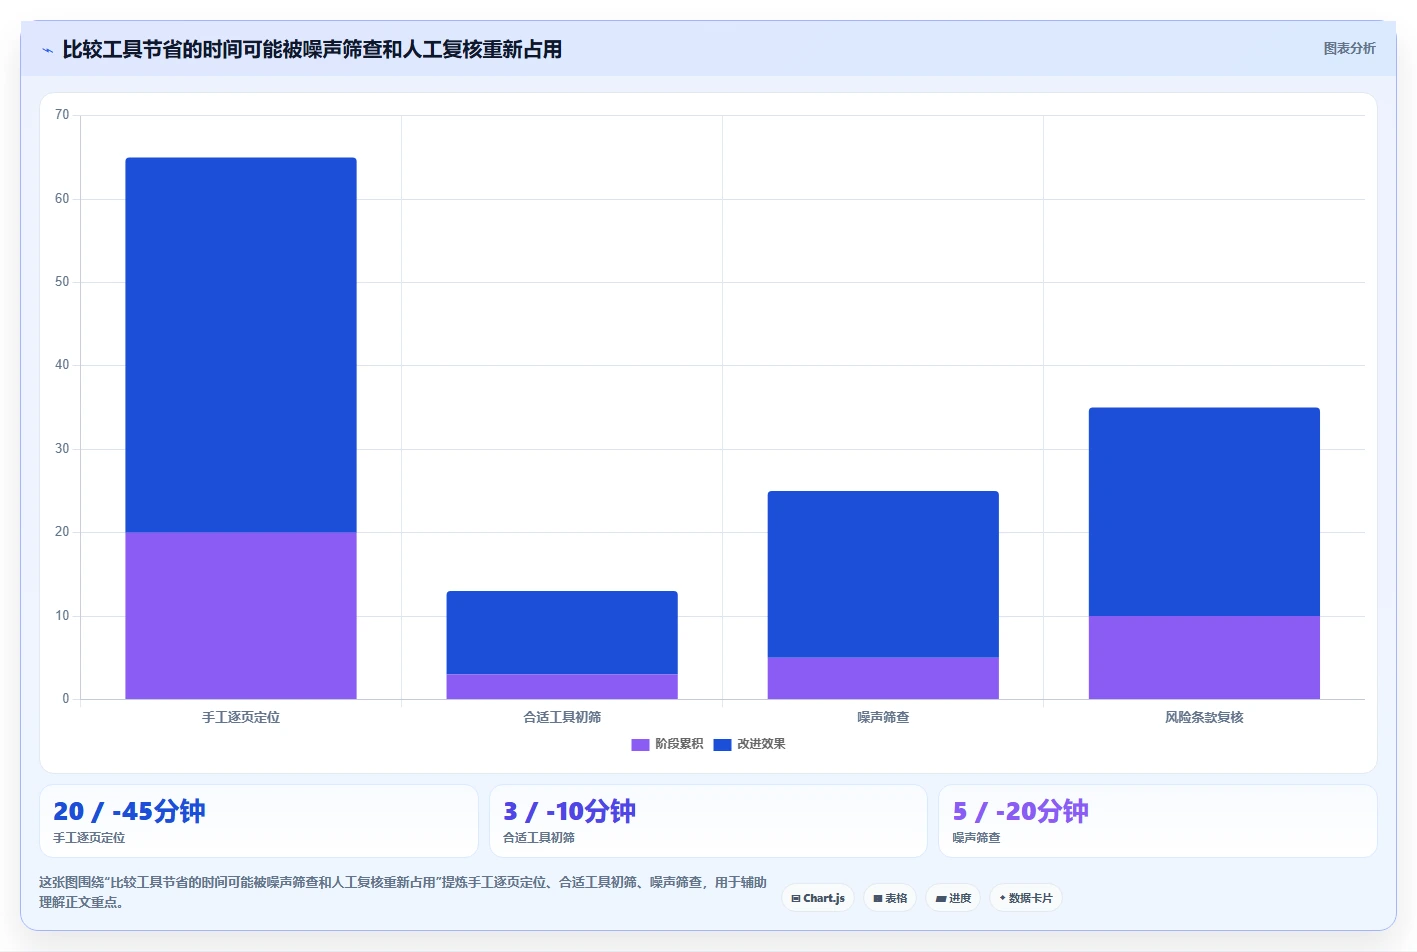Open the 5 / -20分钟 data card
1417x952 pixels.
[1158, 821]
